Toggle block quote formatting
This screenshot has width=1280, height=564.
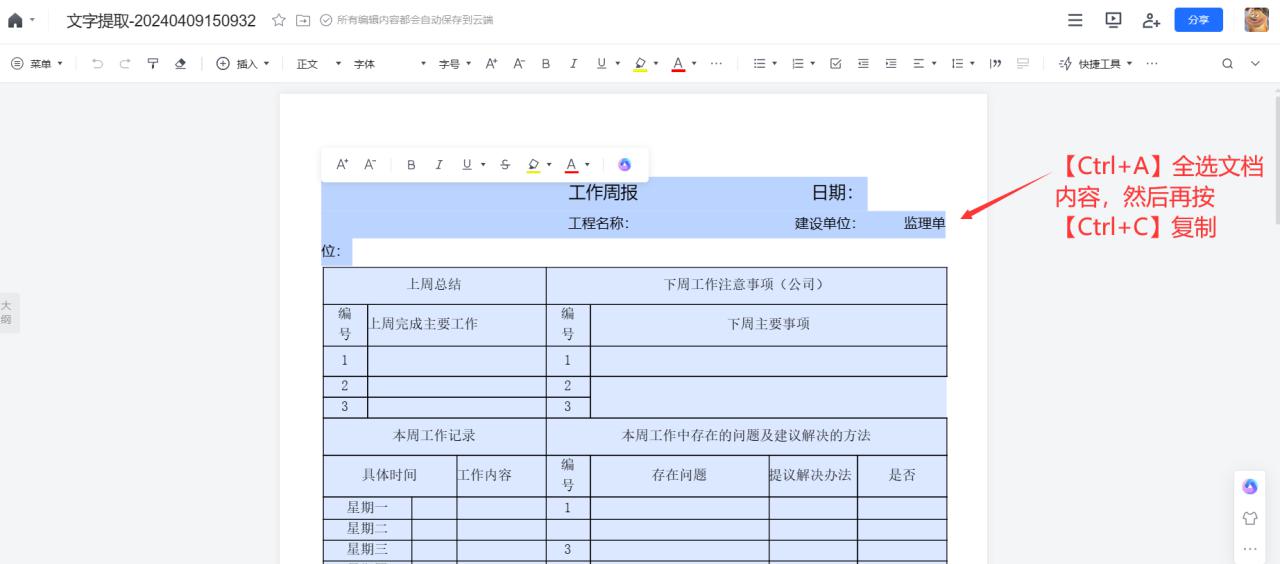point(996,63)
